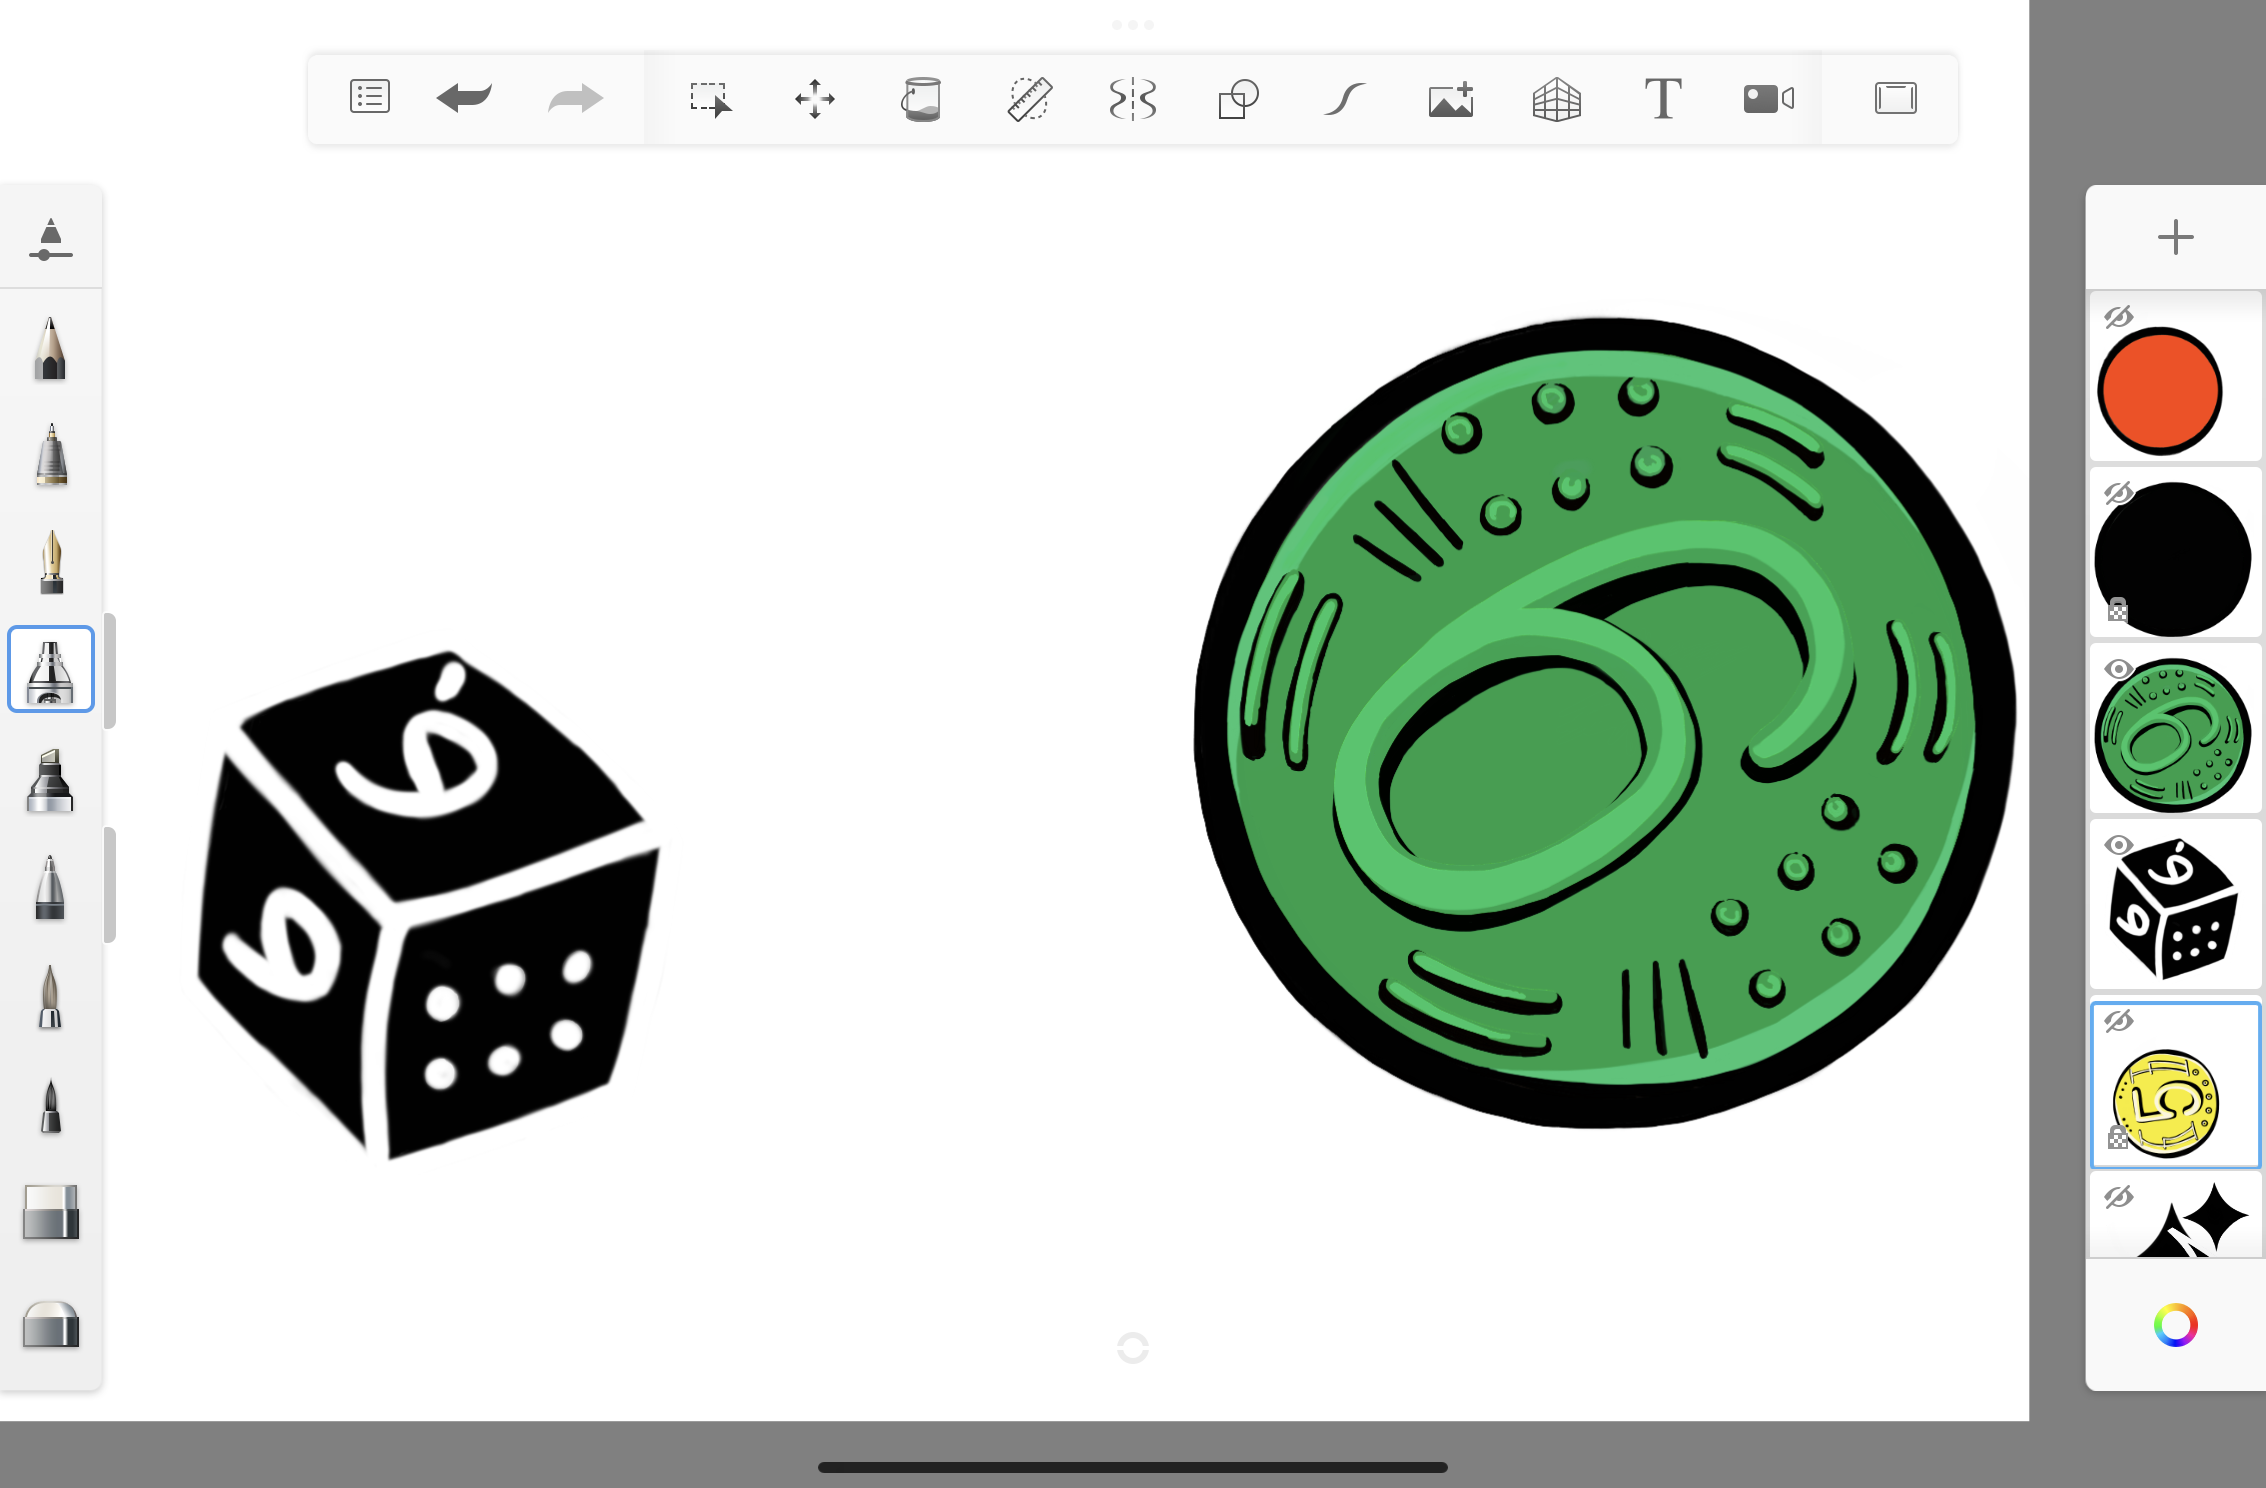The image size is (2266, 1488).
Task: Click the upper brush palette scroll handle
Action: [110, 671]
